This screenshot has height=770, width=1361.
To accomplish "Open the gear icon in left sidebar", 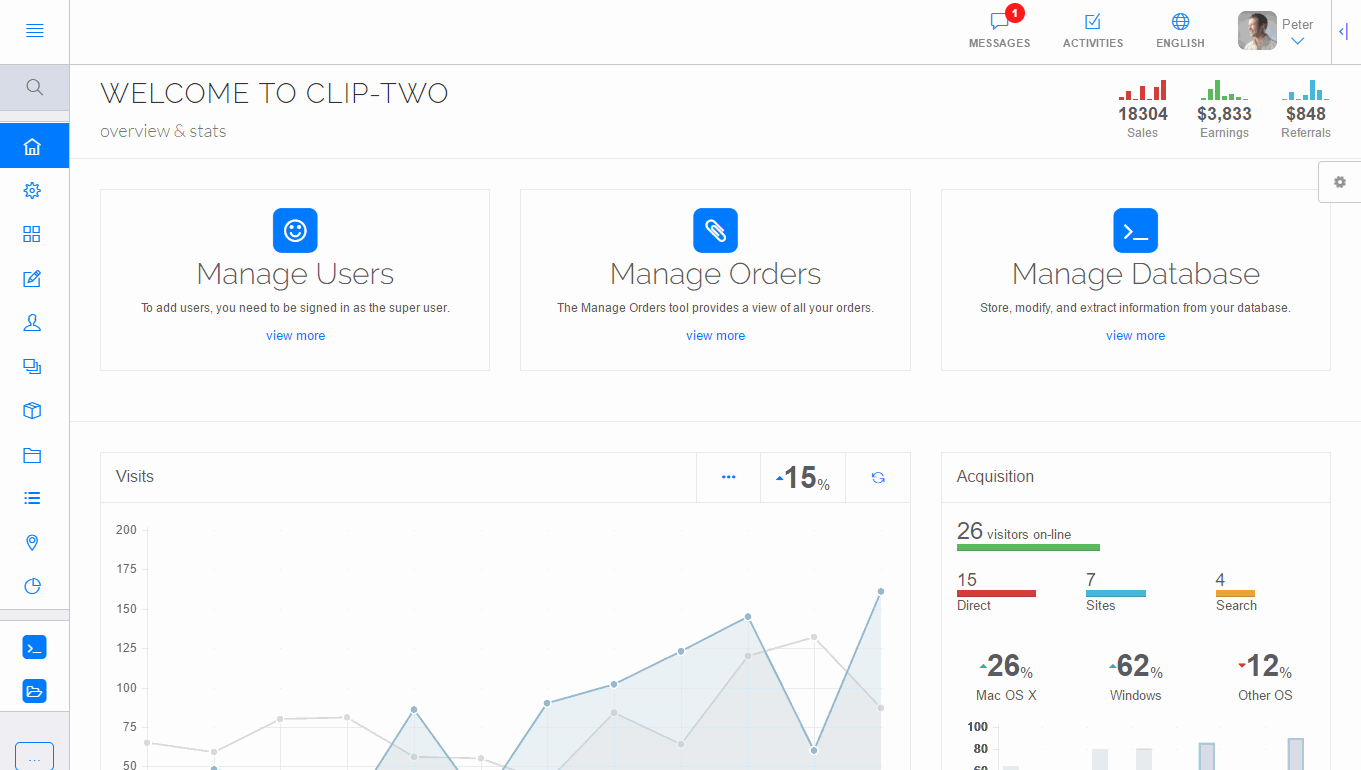I will tap(32, 191).
